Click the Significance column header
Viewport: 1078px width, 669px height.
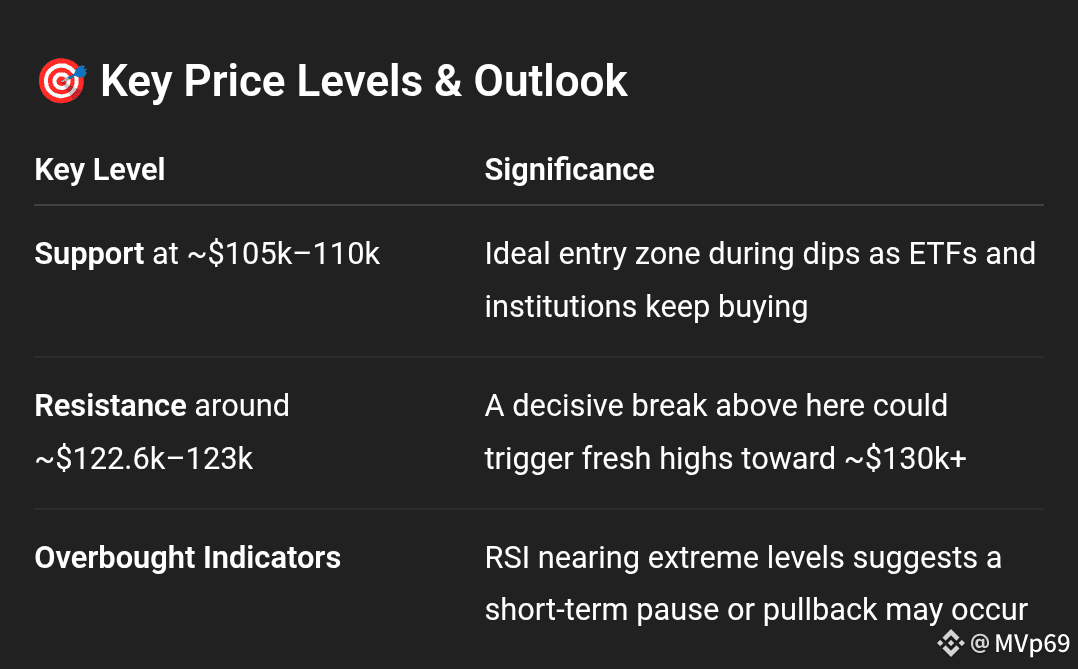[569, 170]
